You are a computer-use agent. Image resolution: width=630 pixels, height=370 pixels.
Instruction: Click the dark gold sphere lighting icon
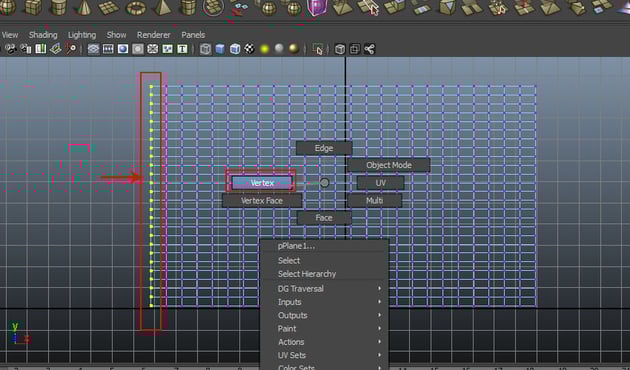(294, 49)
